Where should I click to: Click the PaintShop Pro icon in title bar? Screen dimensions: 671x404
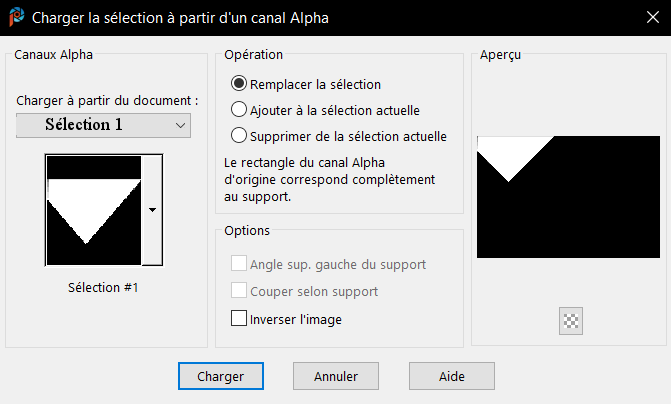16,17
